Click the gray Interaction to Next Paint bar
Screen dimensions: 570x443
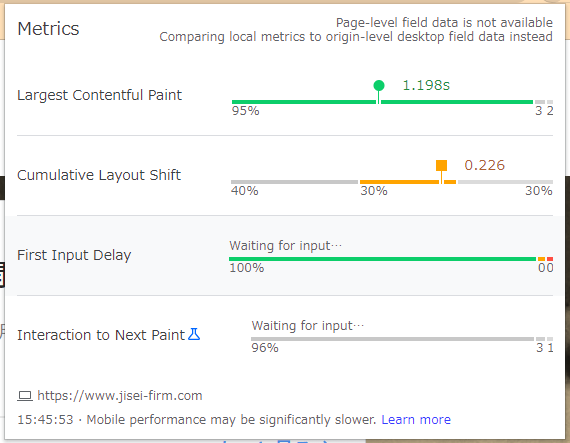(x=392, y=339)
